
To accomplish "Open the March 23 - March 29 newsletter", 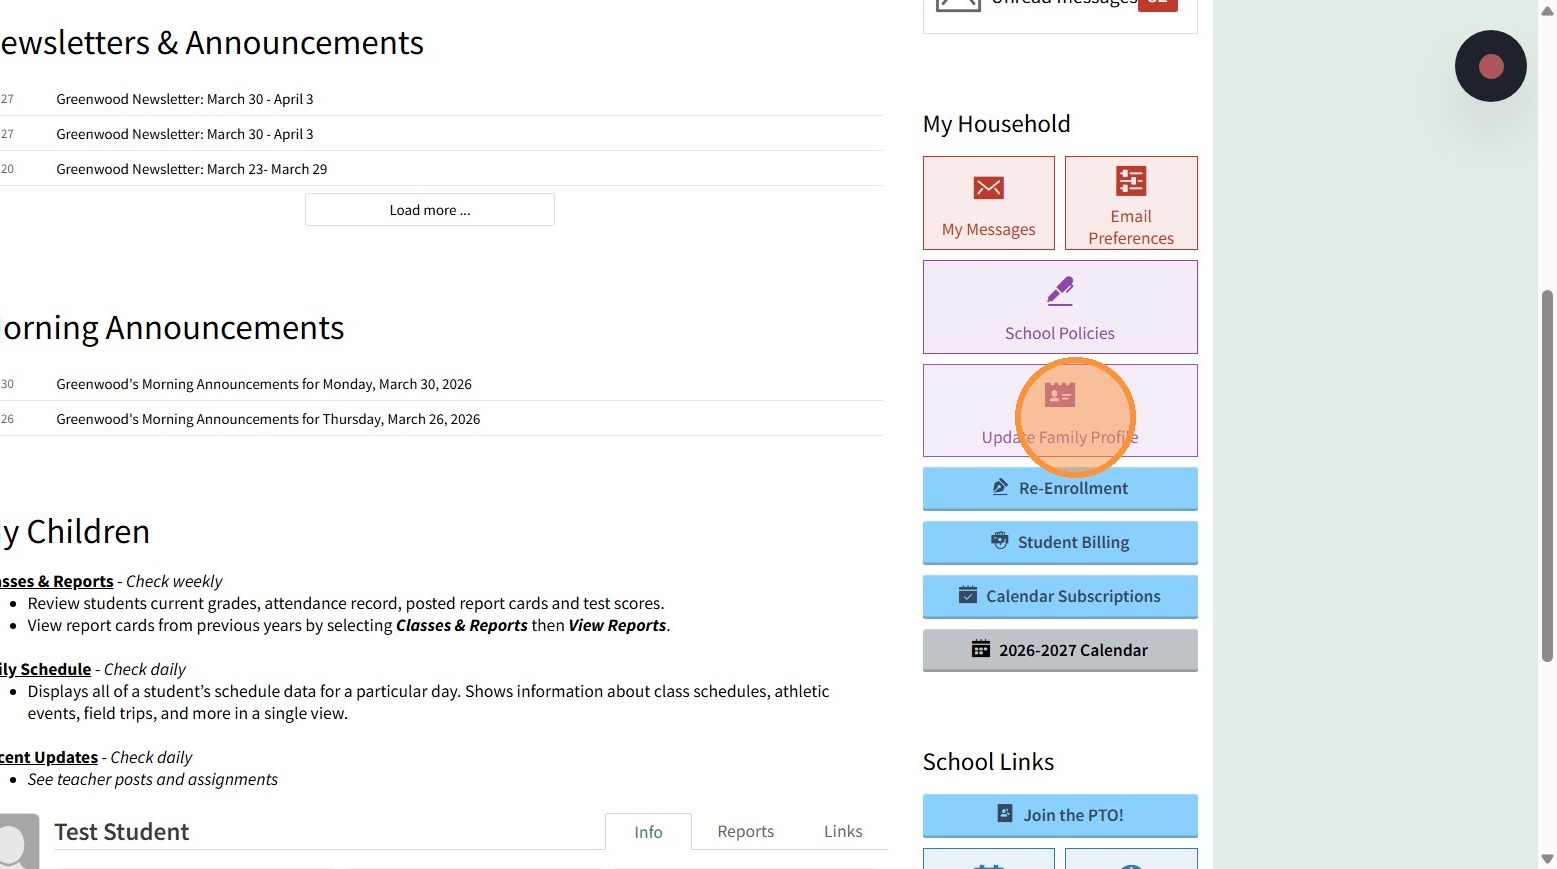I will click(x=192, y=169).
